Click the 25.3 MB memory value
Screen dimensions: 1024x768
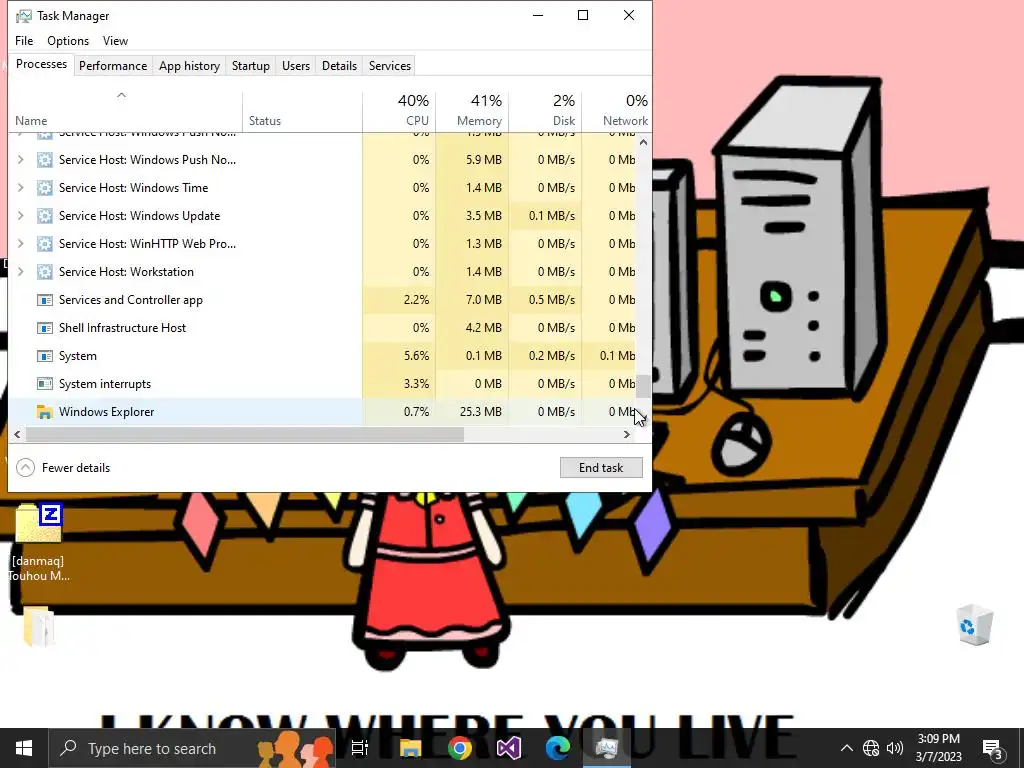pos(481,412)
